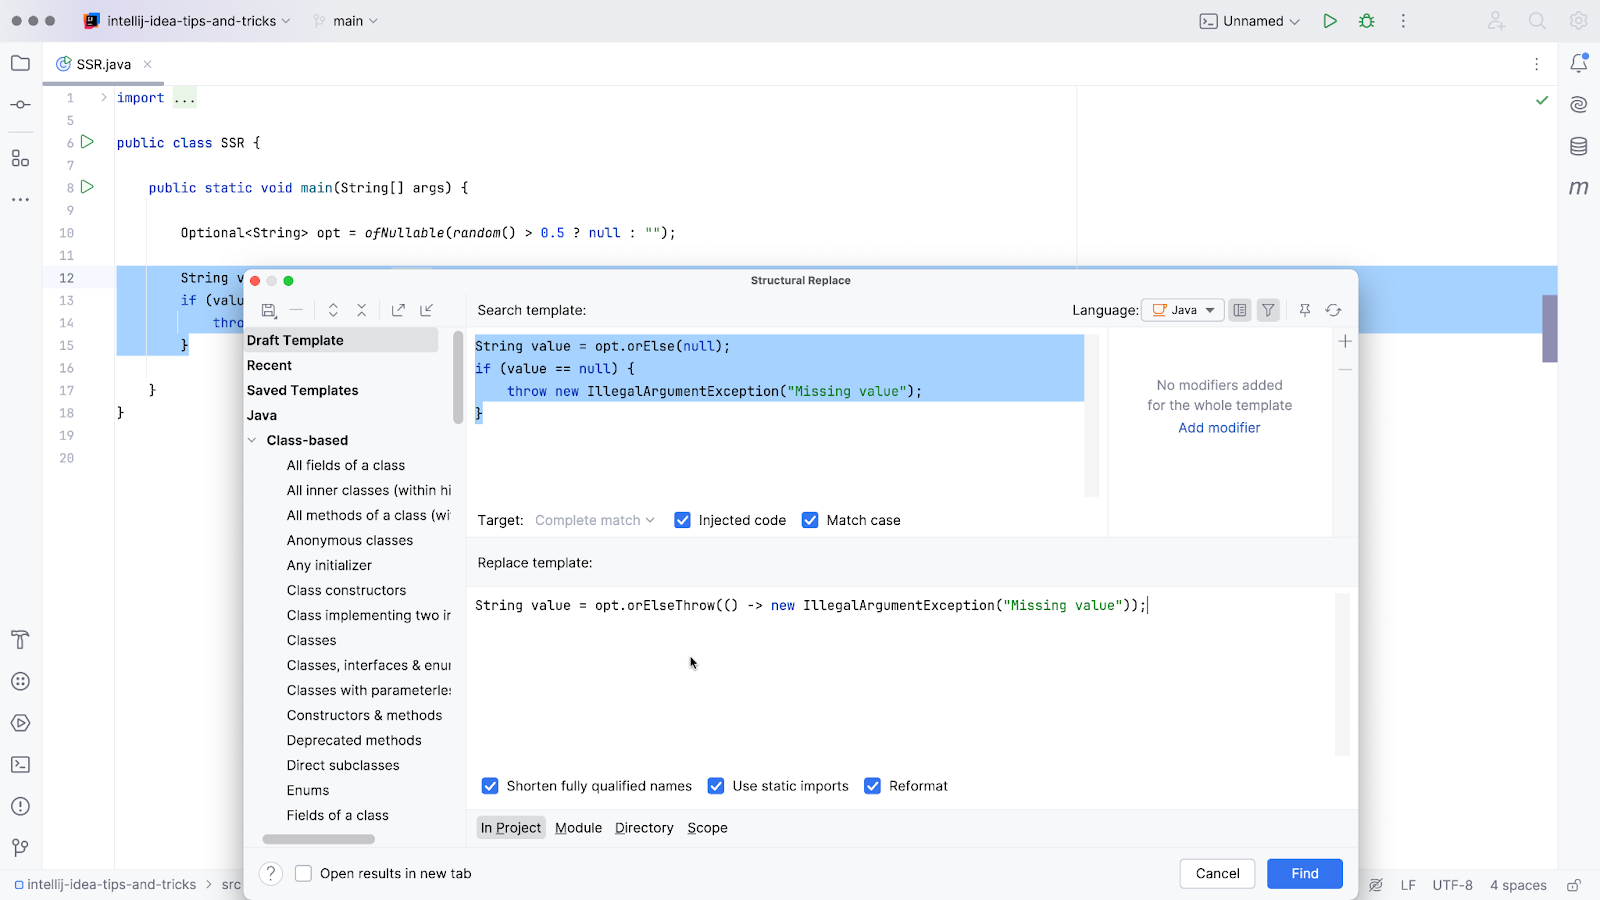Open the Git tool window icon

(x=20, y=848)
